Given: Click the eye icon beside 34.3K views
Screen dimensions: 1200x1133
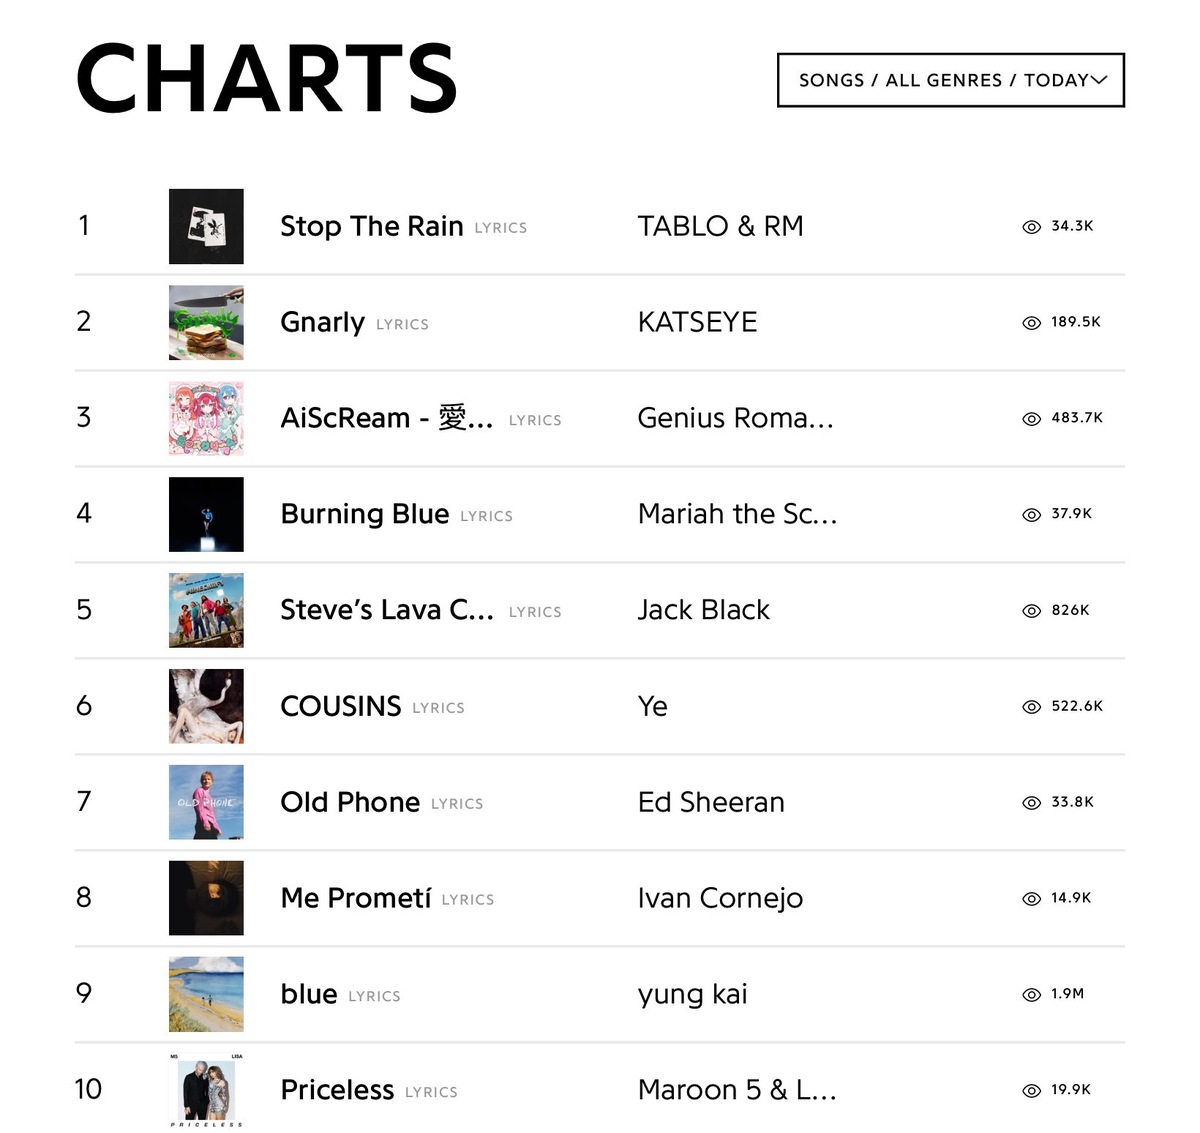Looking at the screenshot, I should tap(1032, 227).
